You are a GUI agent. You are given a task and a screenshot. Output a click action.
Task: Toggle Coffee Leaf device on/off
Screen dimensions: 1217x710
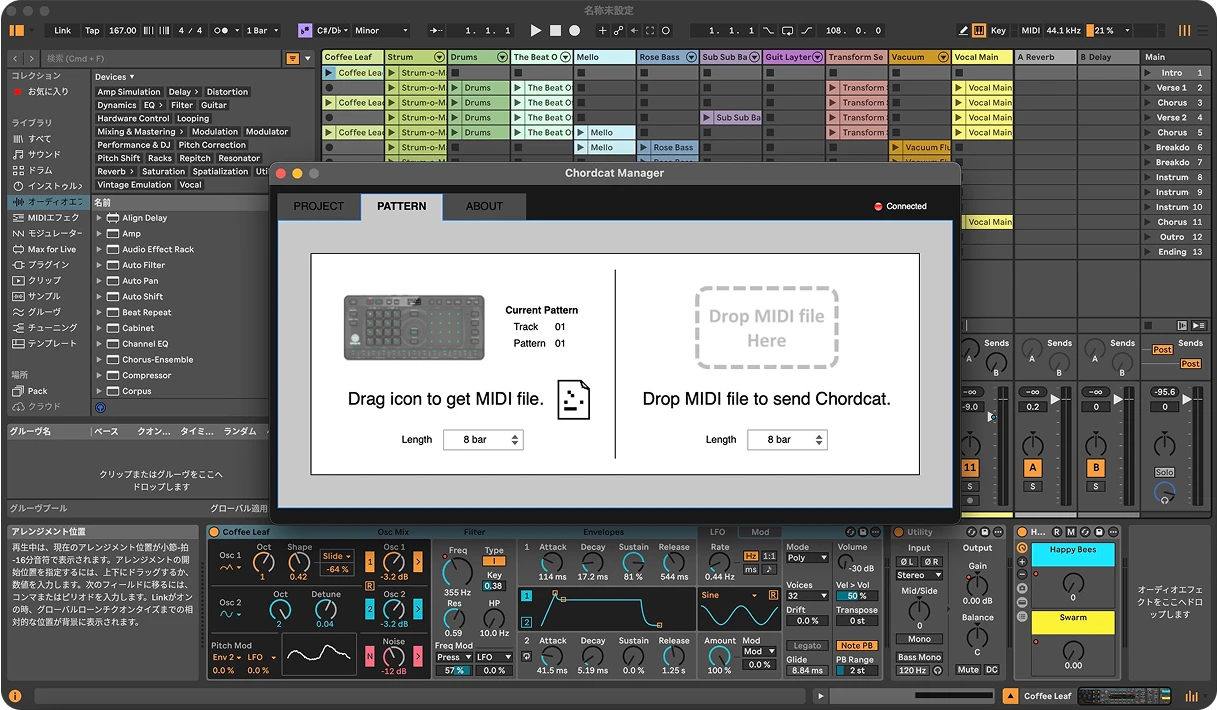tap(215, 532)
